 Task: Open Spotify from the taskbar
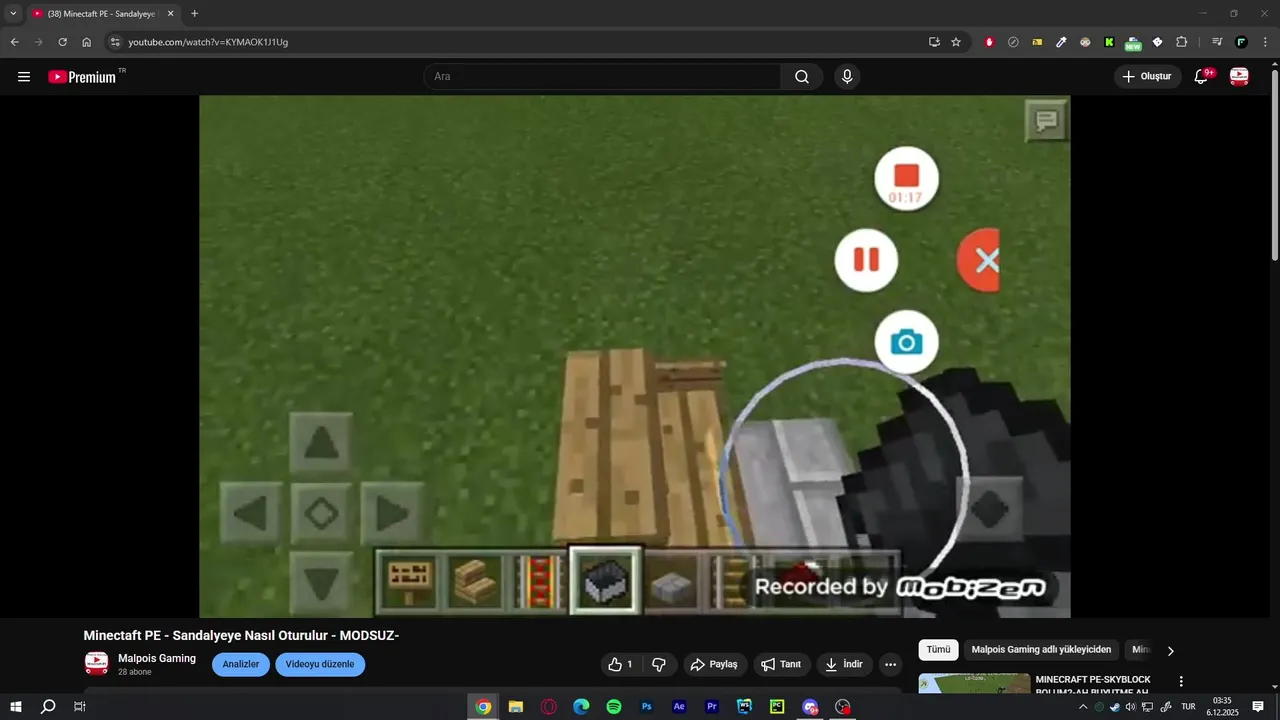pyautogui.click(x=614, y=707)
